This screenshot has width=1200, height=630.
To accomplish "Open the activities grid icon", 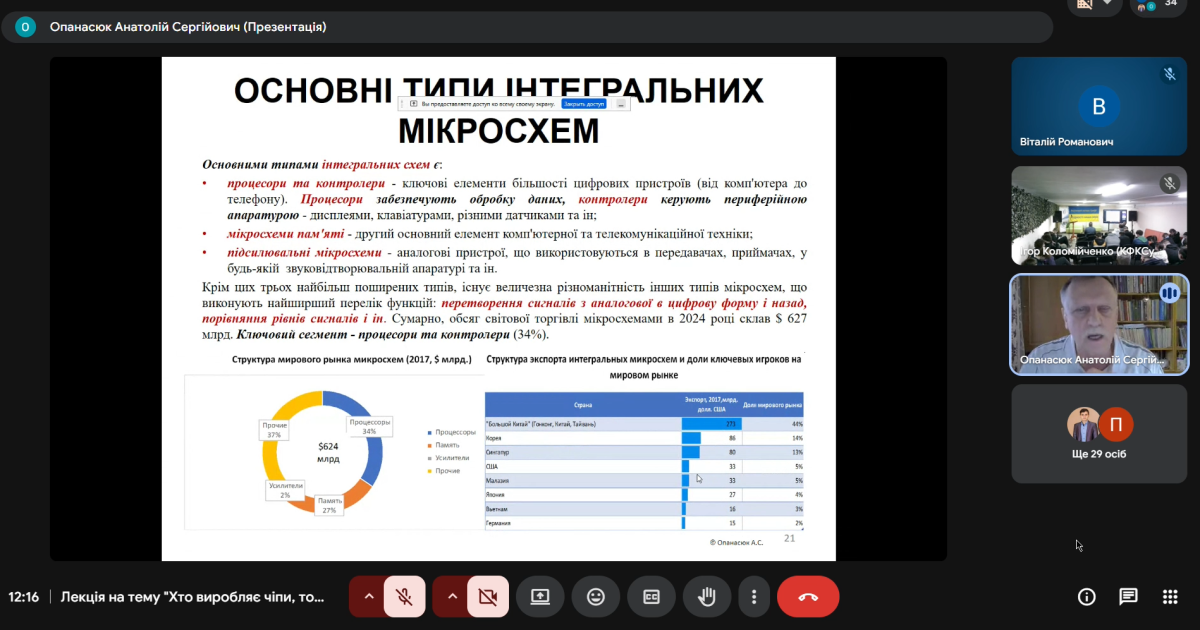I will [1170, 597].
